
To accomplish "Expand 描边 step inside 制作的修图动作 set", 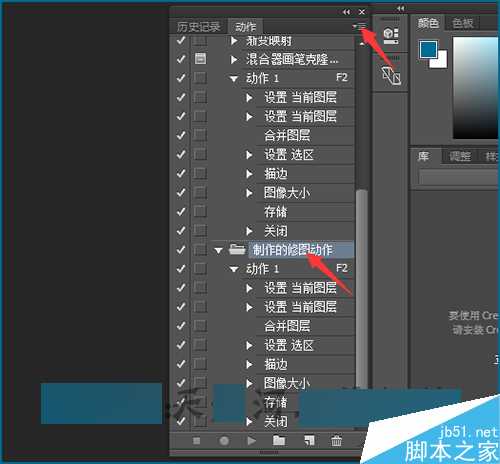I will click(249, 364).
